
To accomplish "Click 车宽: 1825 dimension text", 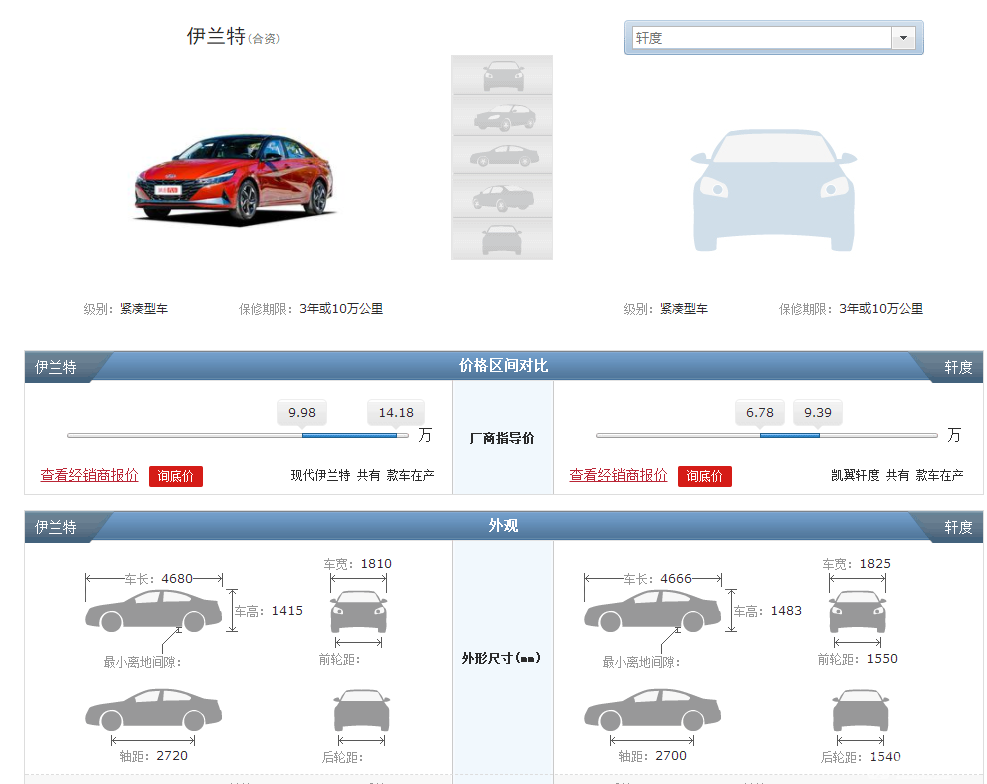I will point(857,564).
